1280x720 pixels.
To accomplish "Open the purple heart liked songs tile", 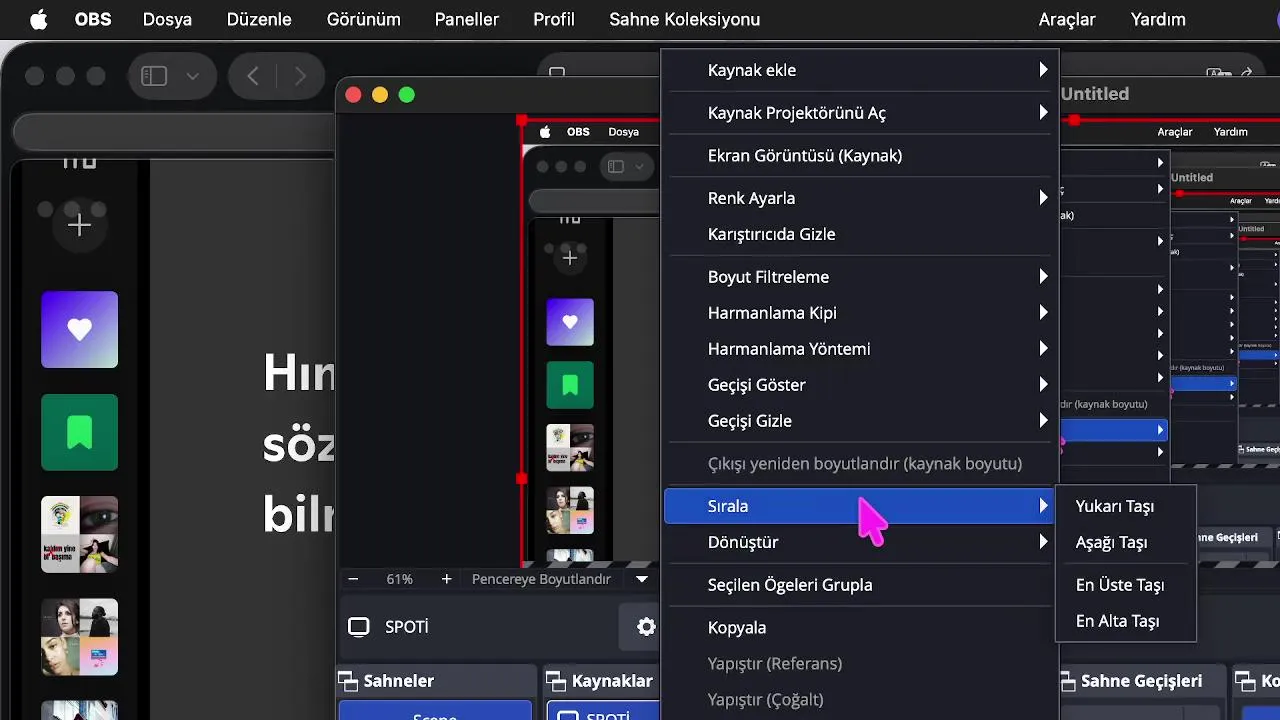I will (79, 329).
